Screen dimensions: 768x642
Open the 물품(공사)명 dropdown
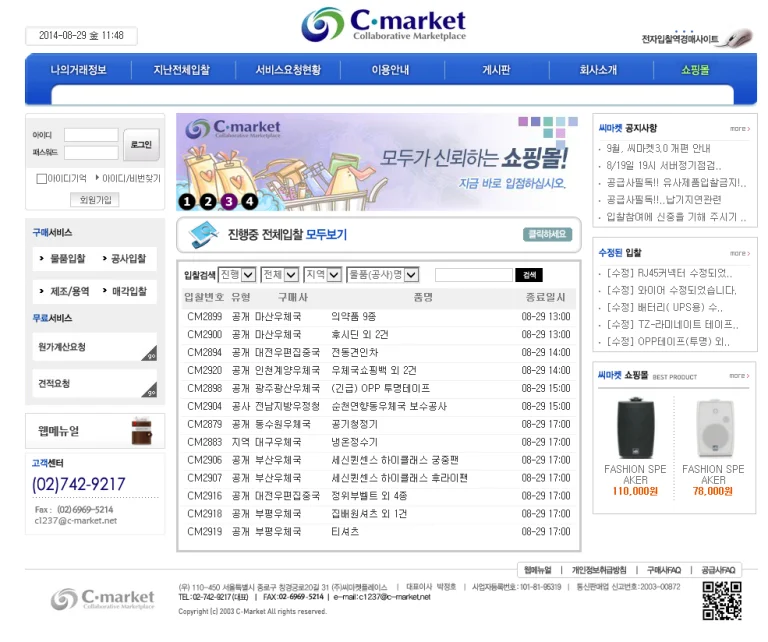[x=383, y=275]
